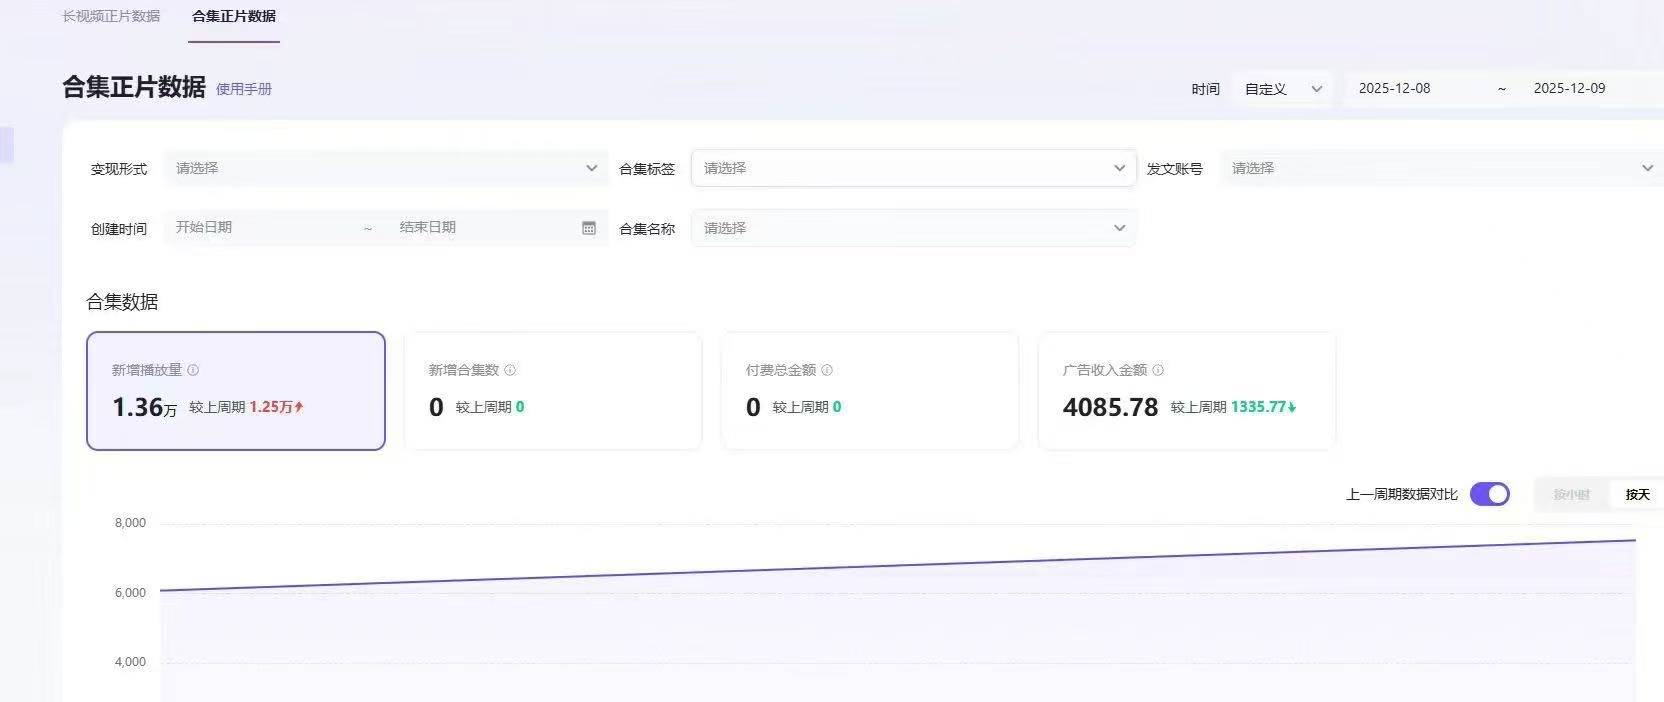Expand the 合集名称 dropdown
The width and height of the screenshot is (1664, 702).
[913, 228]
